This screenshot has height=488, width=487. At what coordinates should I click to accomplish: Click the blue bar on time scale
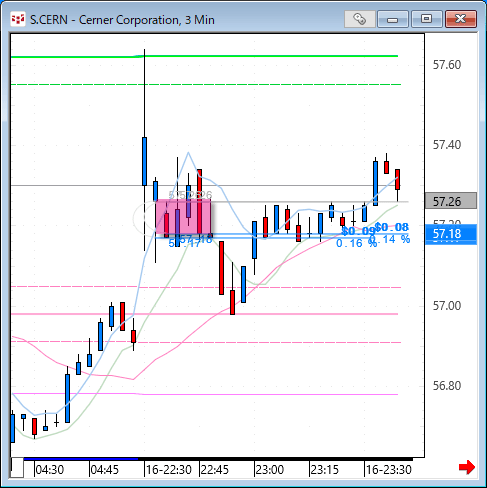[81, 459]
